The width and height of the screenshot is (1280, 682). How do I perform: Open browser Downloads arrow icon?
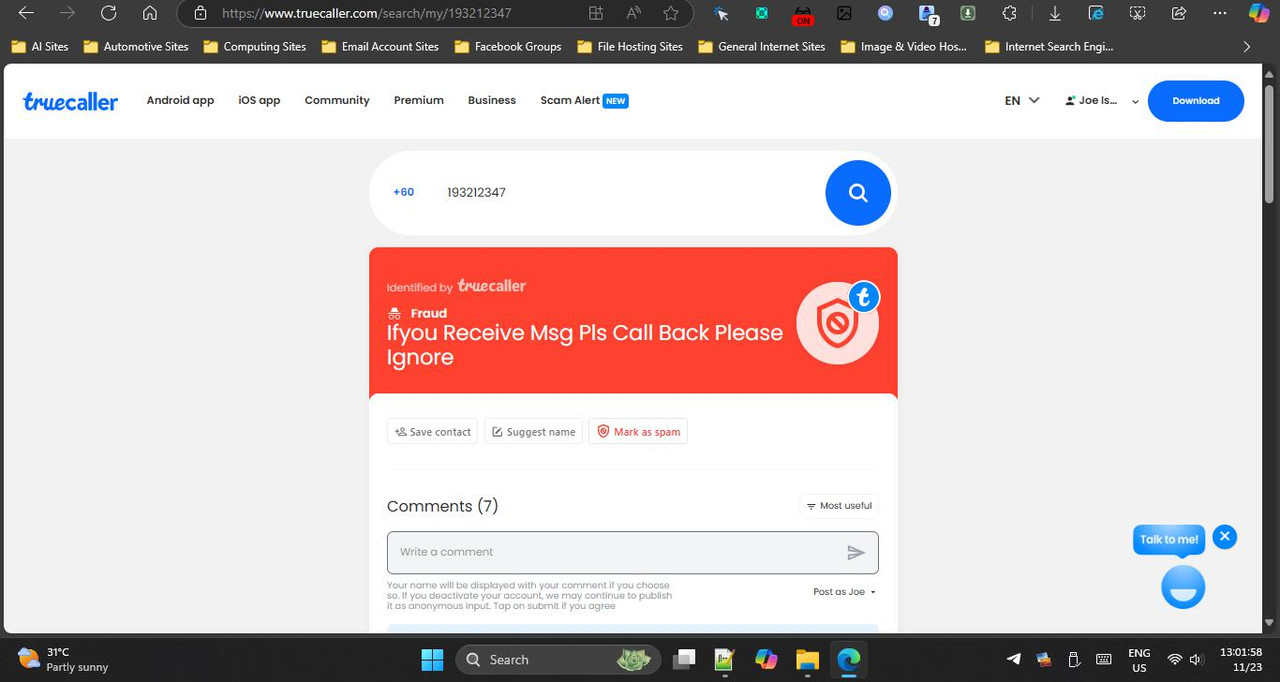pos(1054,14)
